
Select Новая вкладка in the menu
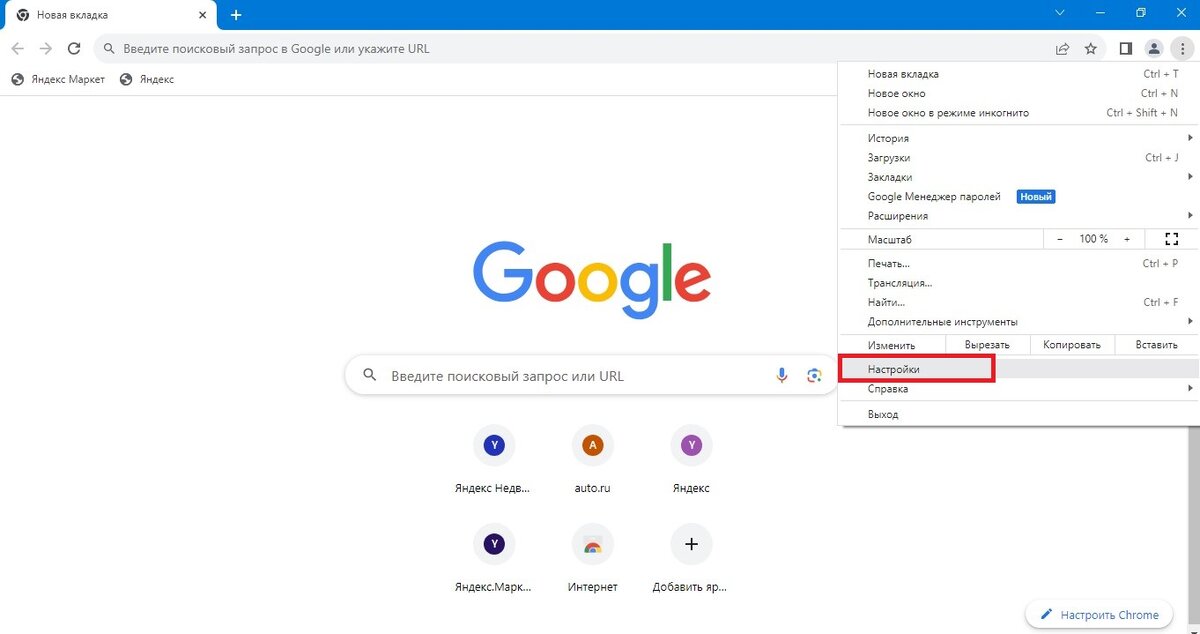(x=1017, y=74)
